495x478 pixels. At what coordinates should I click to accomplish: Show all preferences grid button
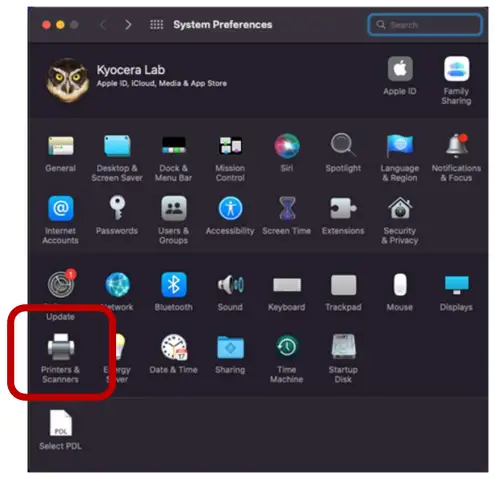(x=157, y=25)
